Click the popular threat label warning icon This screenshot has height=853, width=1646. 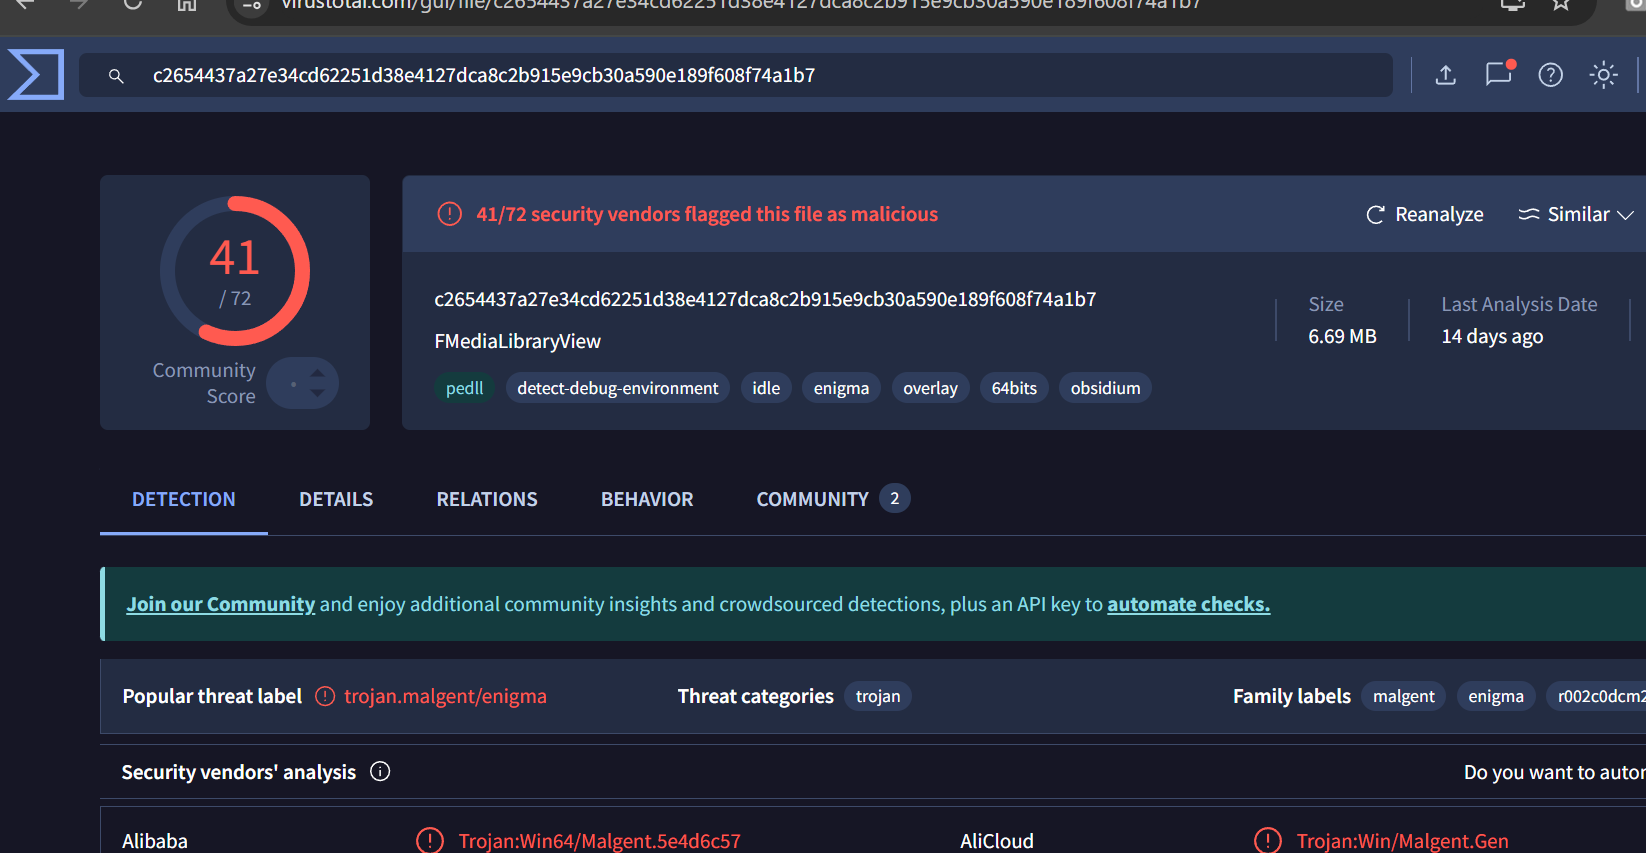pos(325,696)
